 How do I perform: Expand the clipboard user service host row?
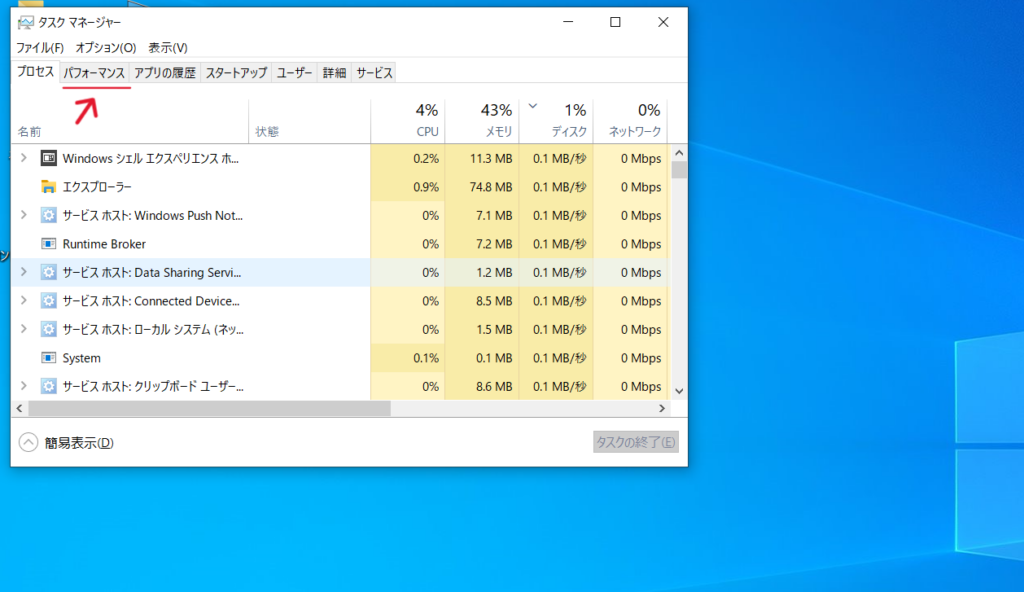pos(24,386)
